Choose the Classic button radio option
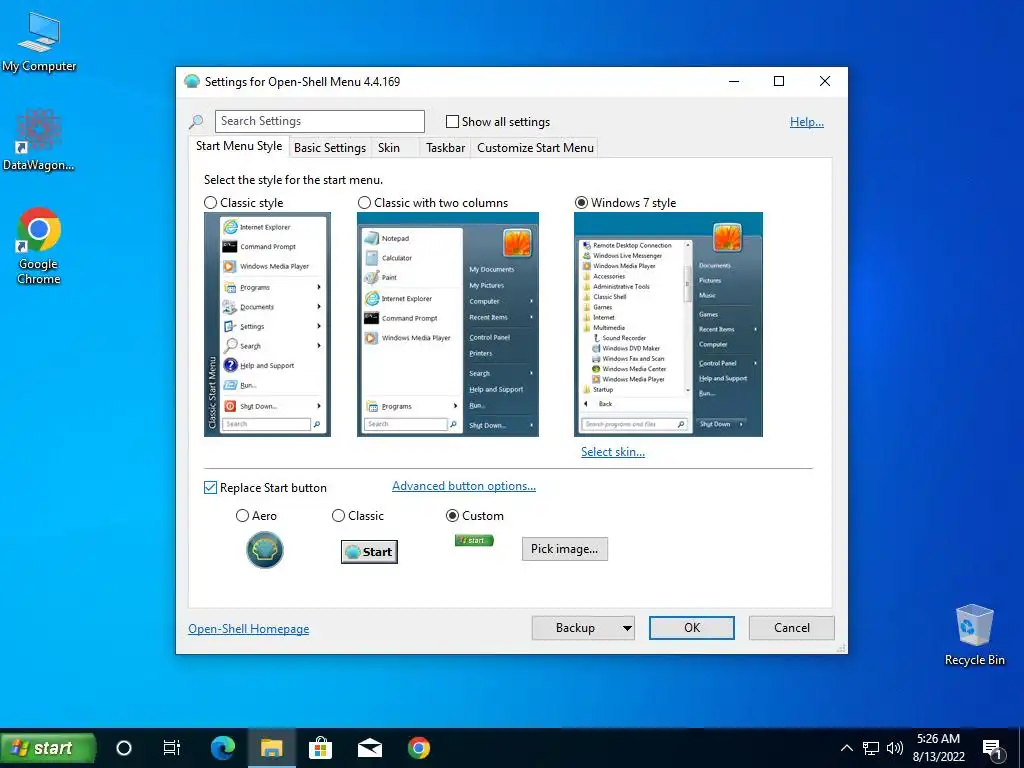The width and height of the screenshot is (1024, 768). 338,515
